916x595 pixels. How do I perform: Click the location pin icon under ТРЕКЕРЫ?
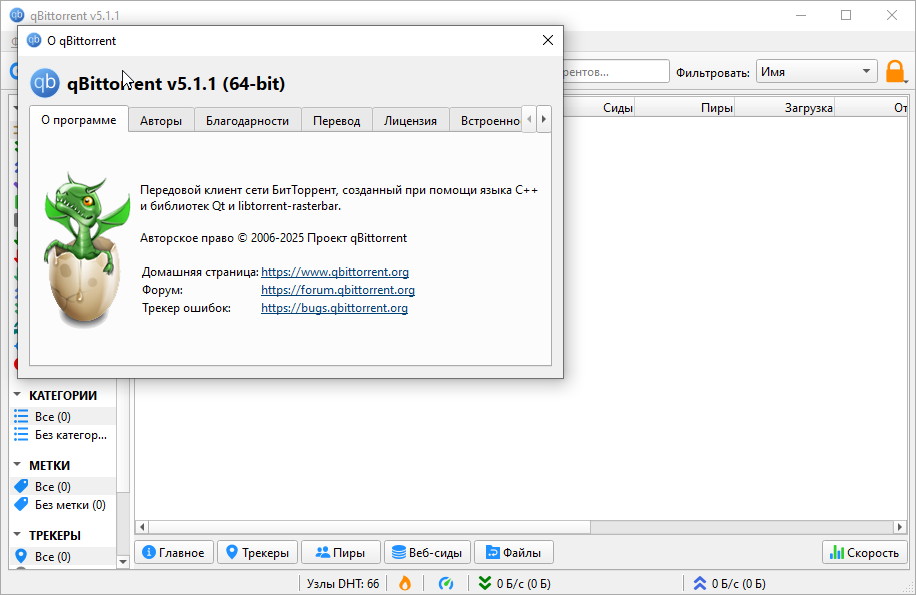tap(21, 556)
